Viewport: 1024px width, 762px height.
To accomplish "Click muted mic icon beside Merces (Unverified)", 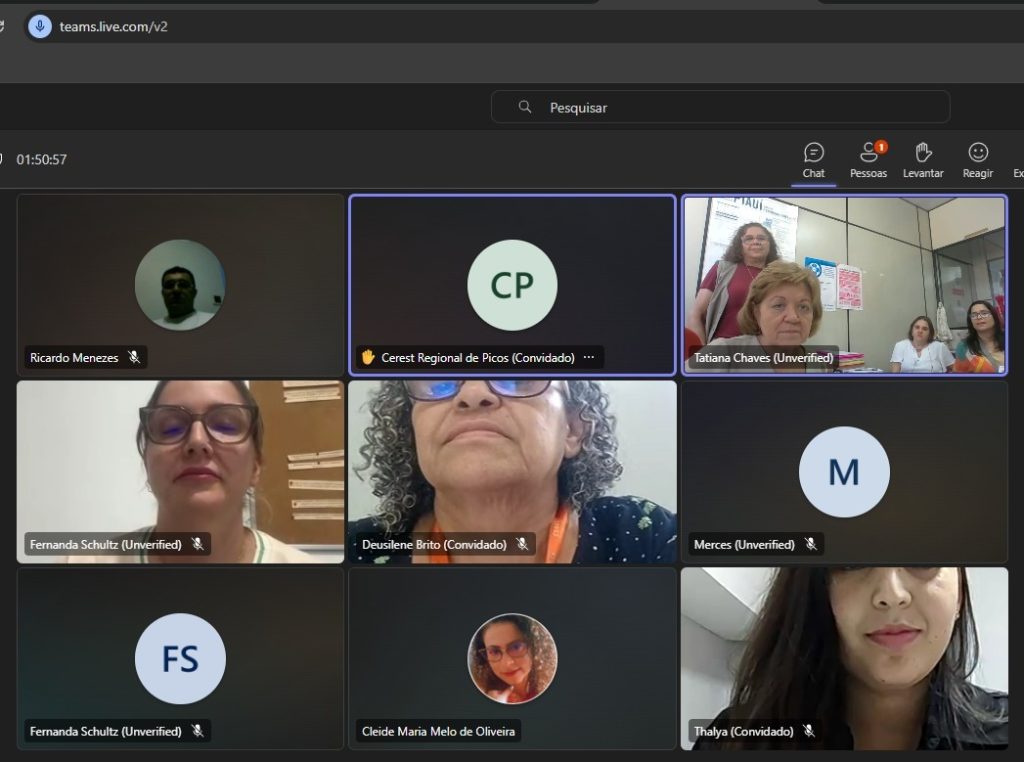I will pos(810,544).
